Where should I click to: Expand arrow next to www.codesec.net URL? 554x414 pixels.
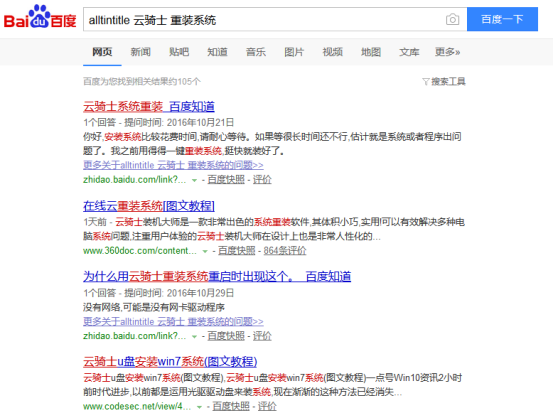[x=199, y=407]
